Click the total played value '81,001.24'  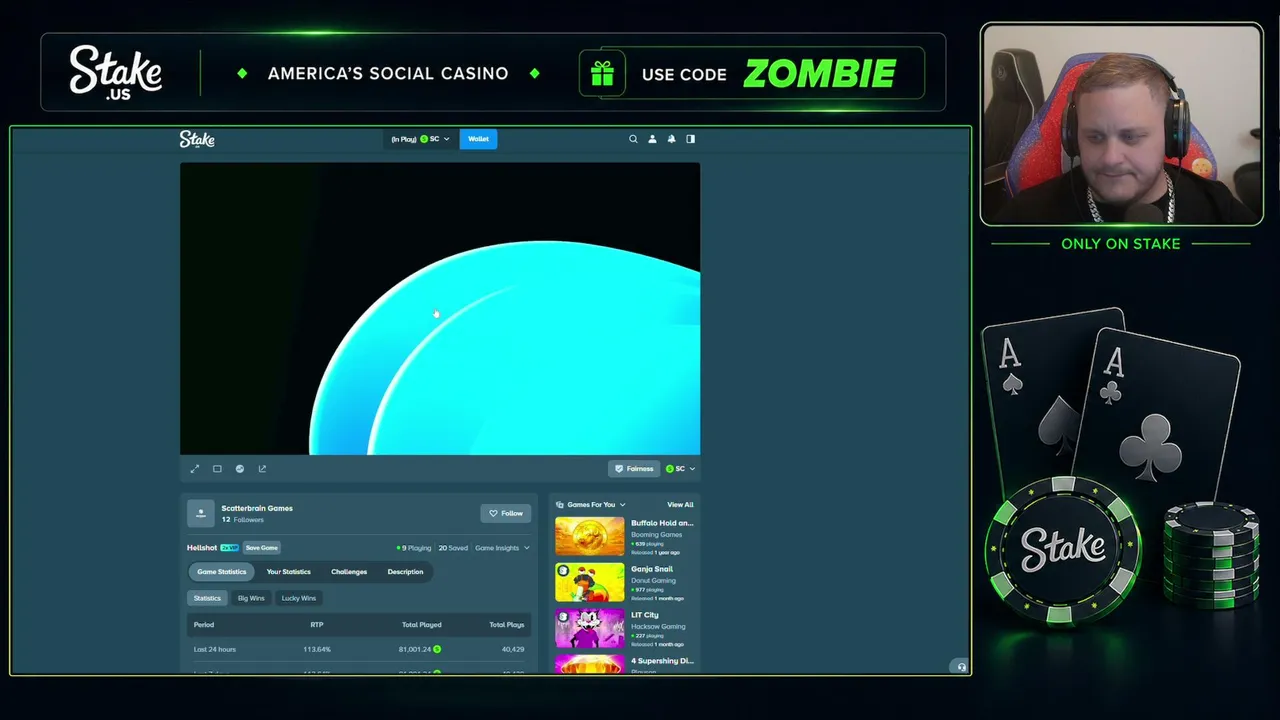coord(415,650)
